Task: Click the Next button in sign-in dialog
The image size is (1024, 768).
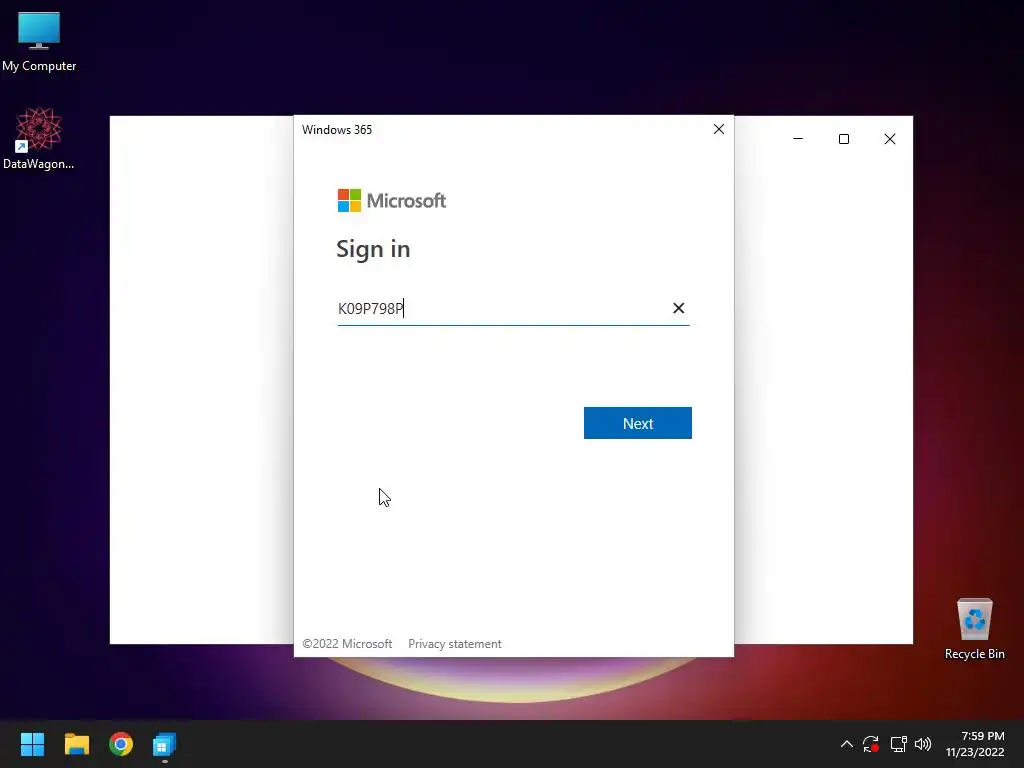Action: pos(637,423)
